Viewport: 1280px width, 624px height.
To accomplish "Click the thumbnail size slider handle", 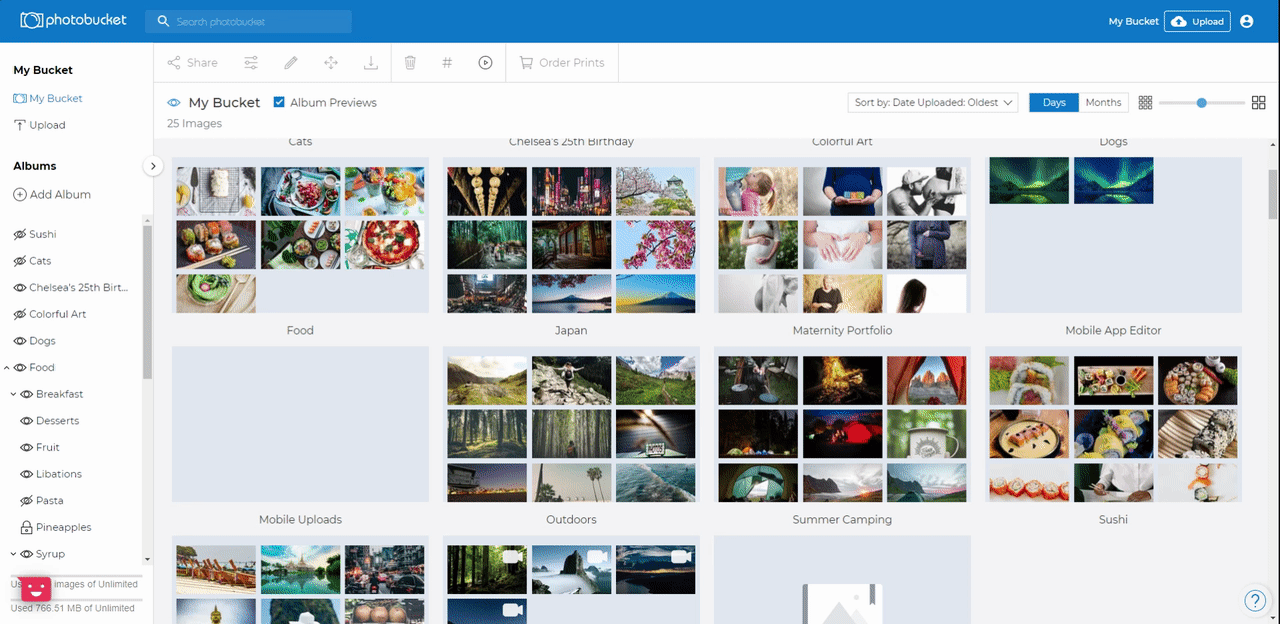I will point(1202,102).
